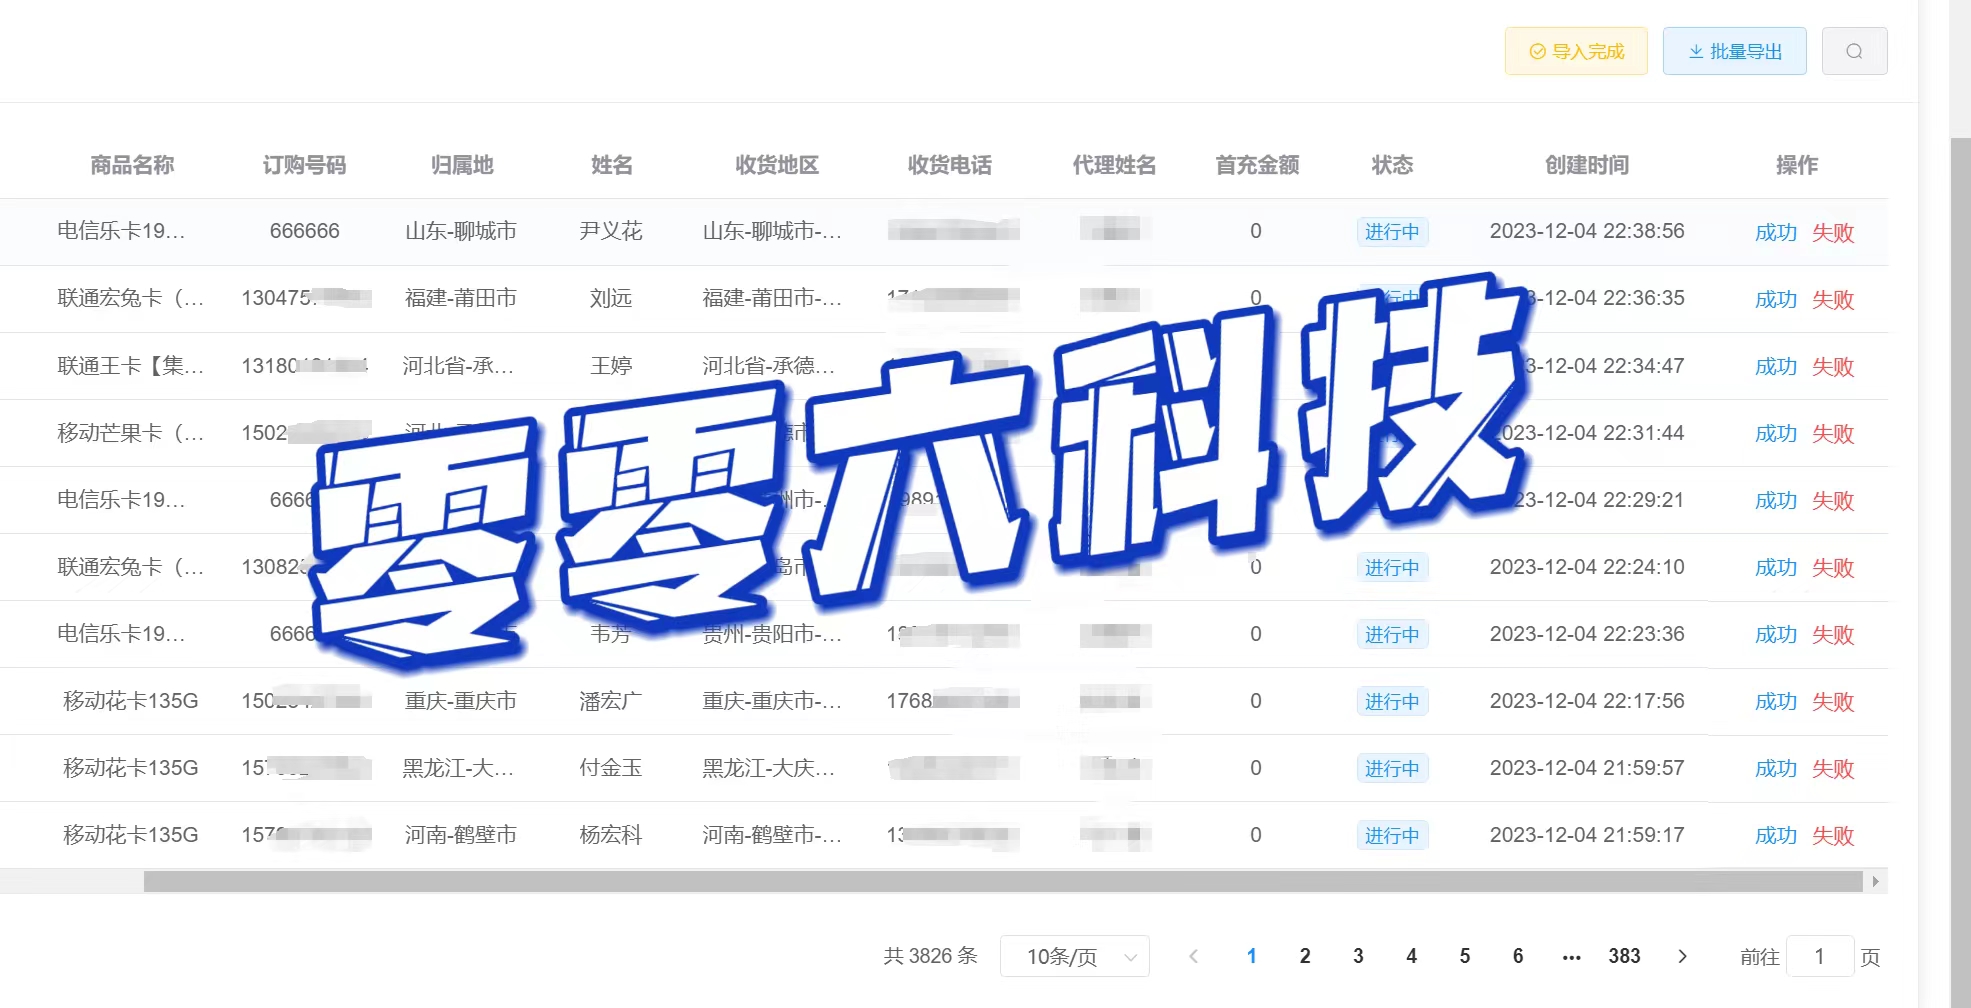The width and height of the screenshot is (1971, 1008).
Task: Mark the 王婷 order as 失败
Action: coord(1833,366)
